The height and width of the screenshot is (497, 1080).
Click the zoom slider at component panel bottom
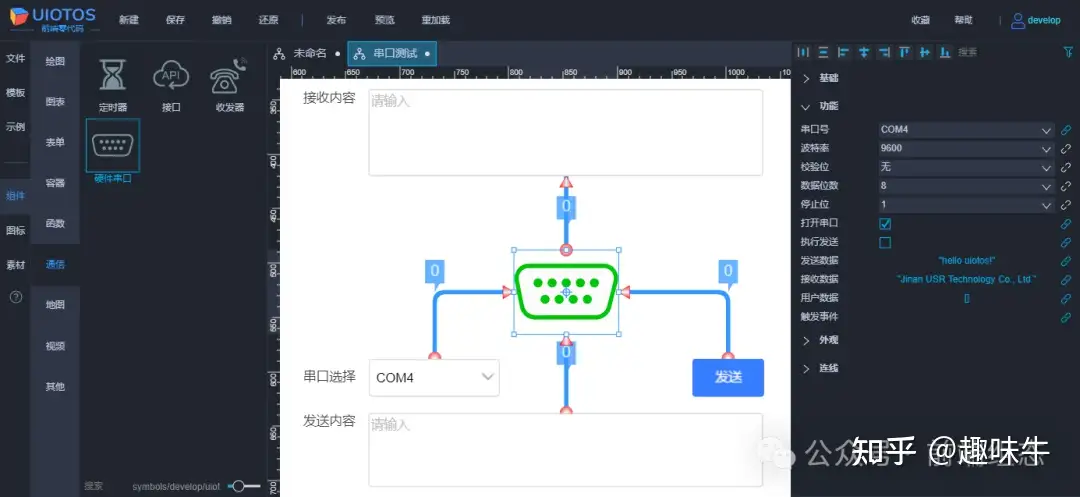pyautogui.click(x=245, y=486)
